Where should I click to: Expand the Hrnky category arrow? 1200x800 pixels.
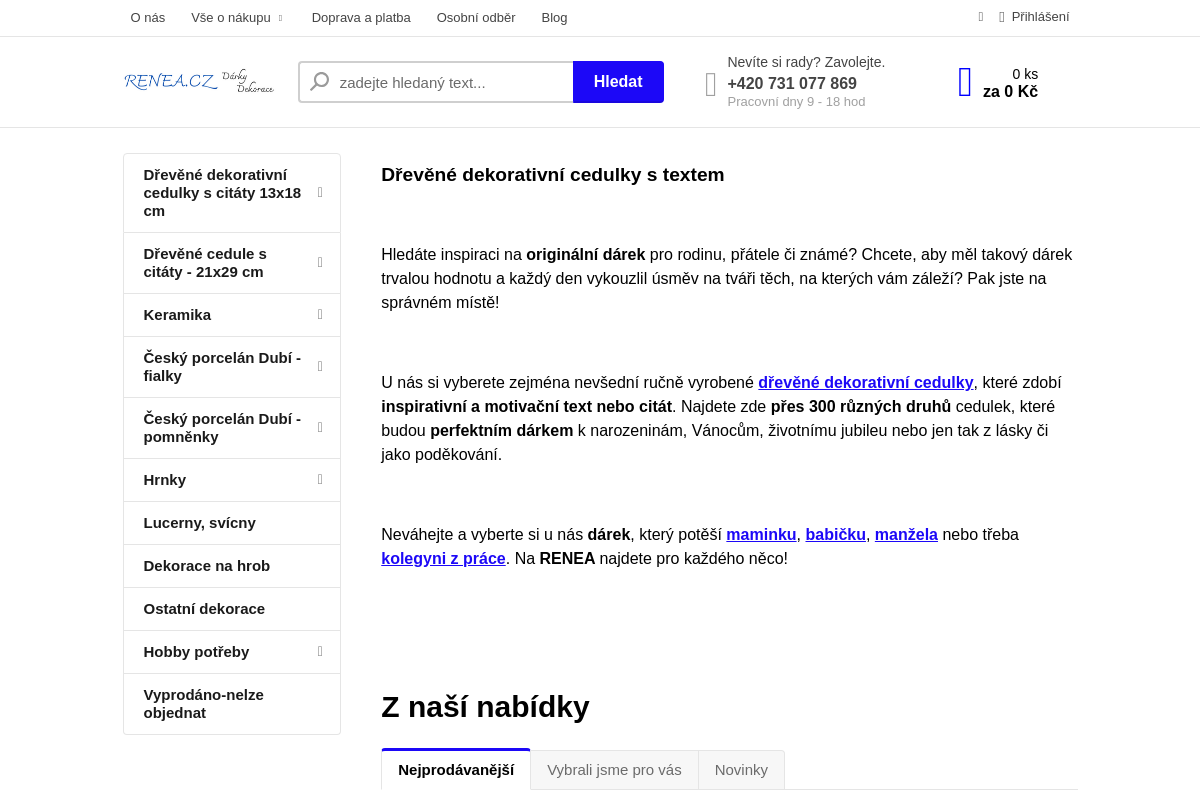coord(320,480)
